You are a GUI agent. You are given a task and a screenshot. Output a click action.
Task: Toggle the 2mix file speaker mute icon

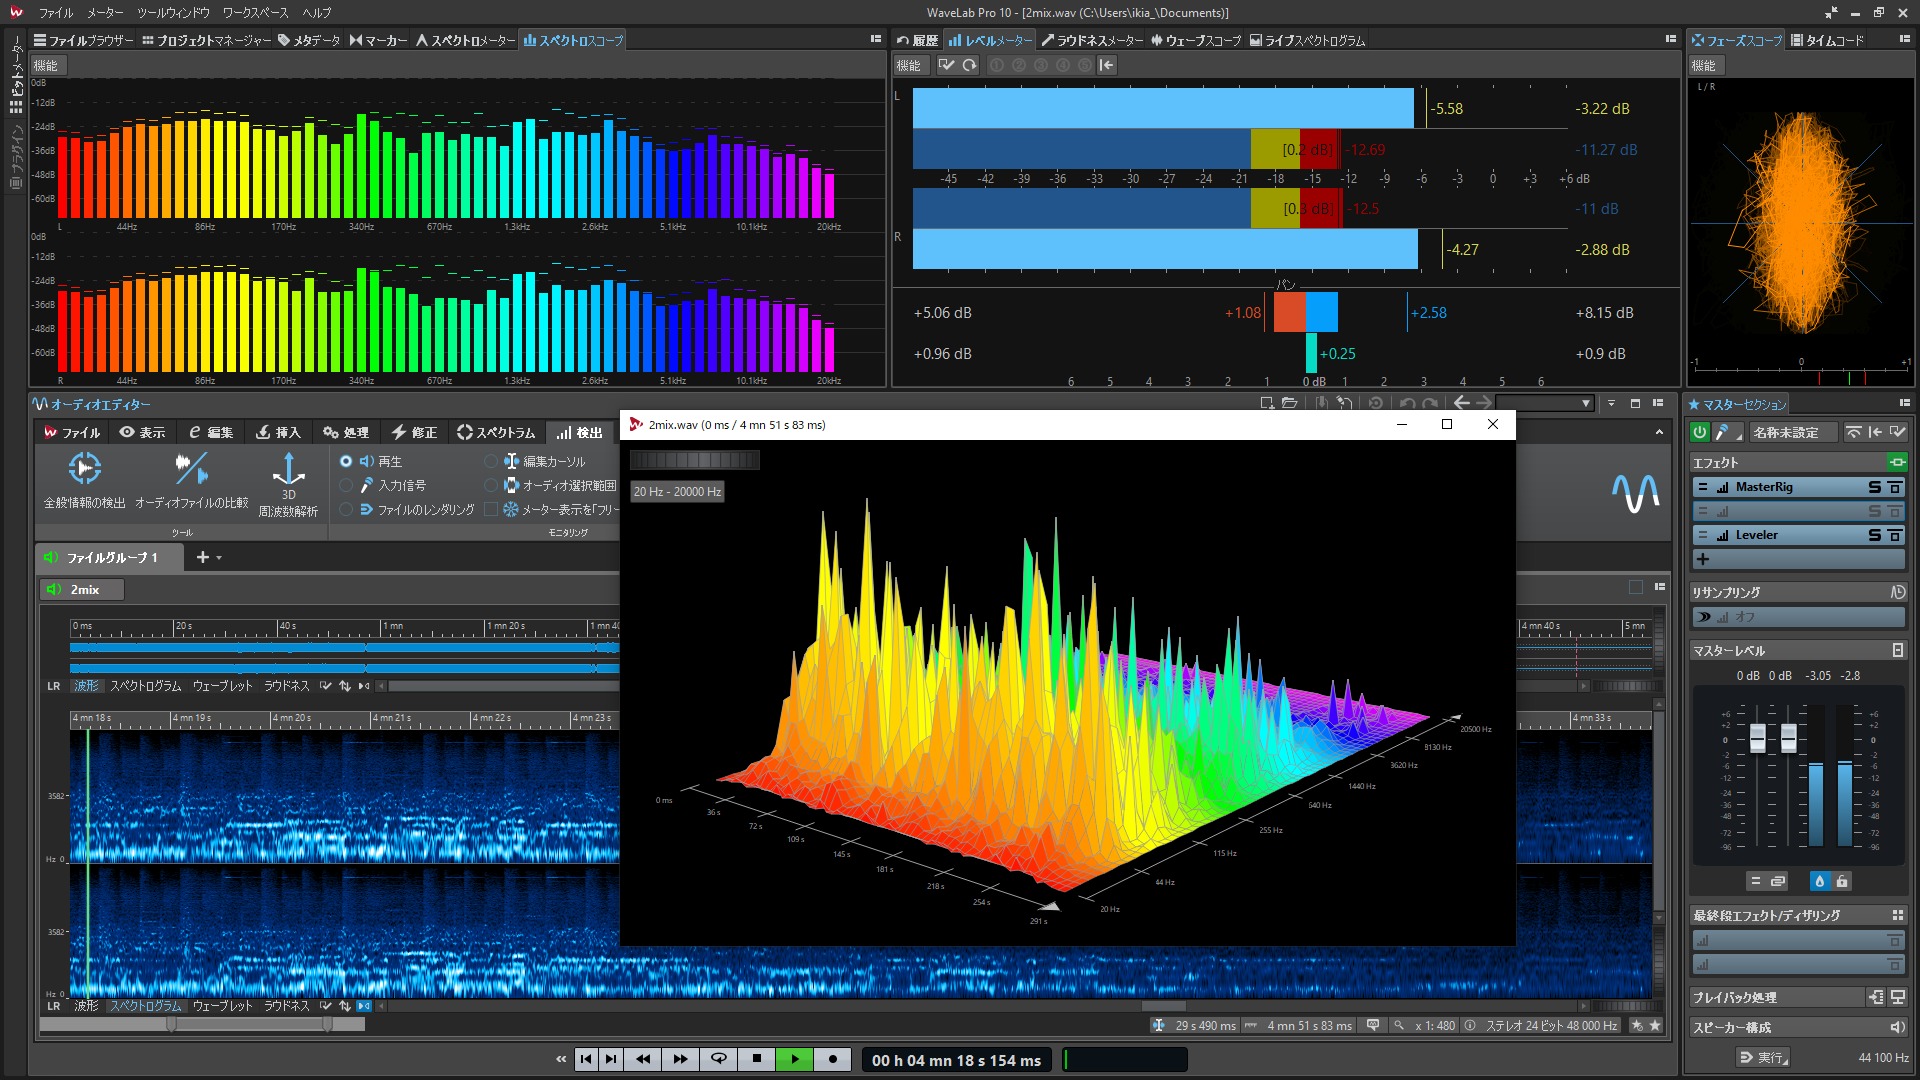[54, 589]
